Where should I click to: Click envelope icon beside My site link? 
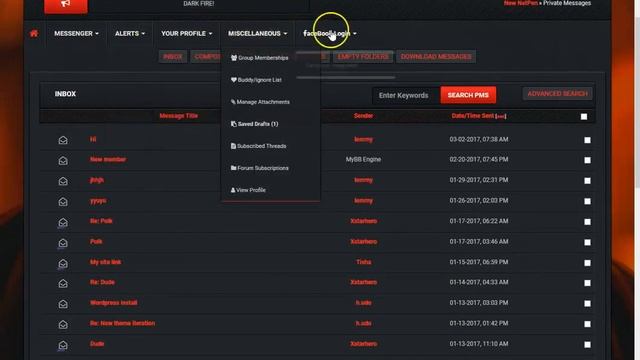[x=63, y=263]
